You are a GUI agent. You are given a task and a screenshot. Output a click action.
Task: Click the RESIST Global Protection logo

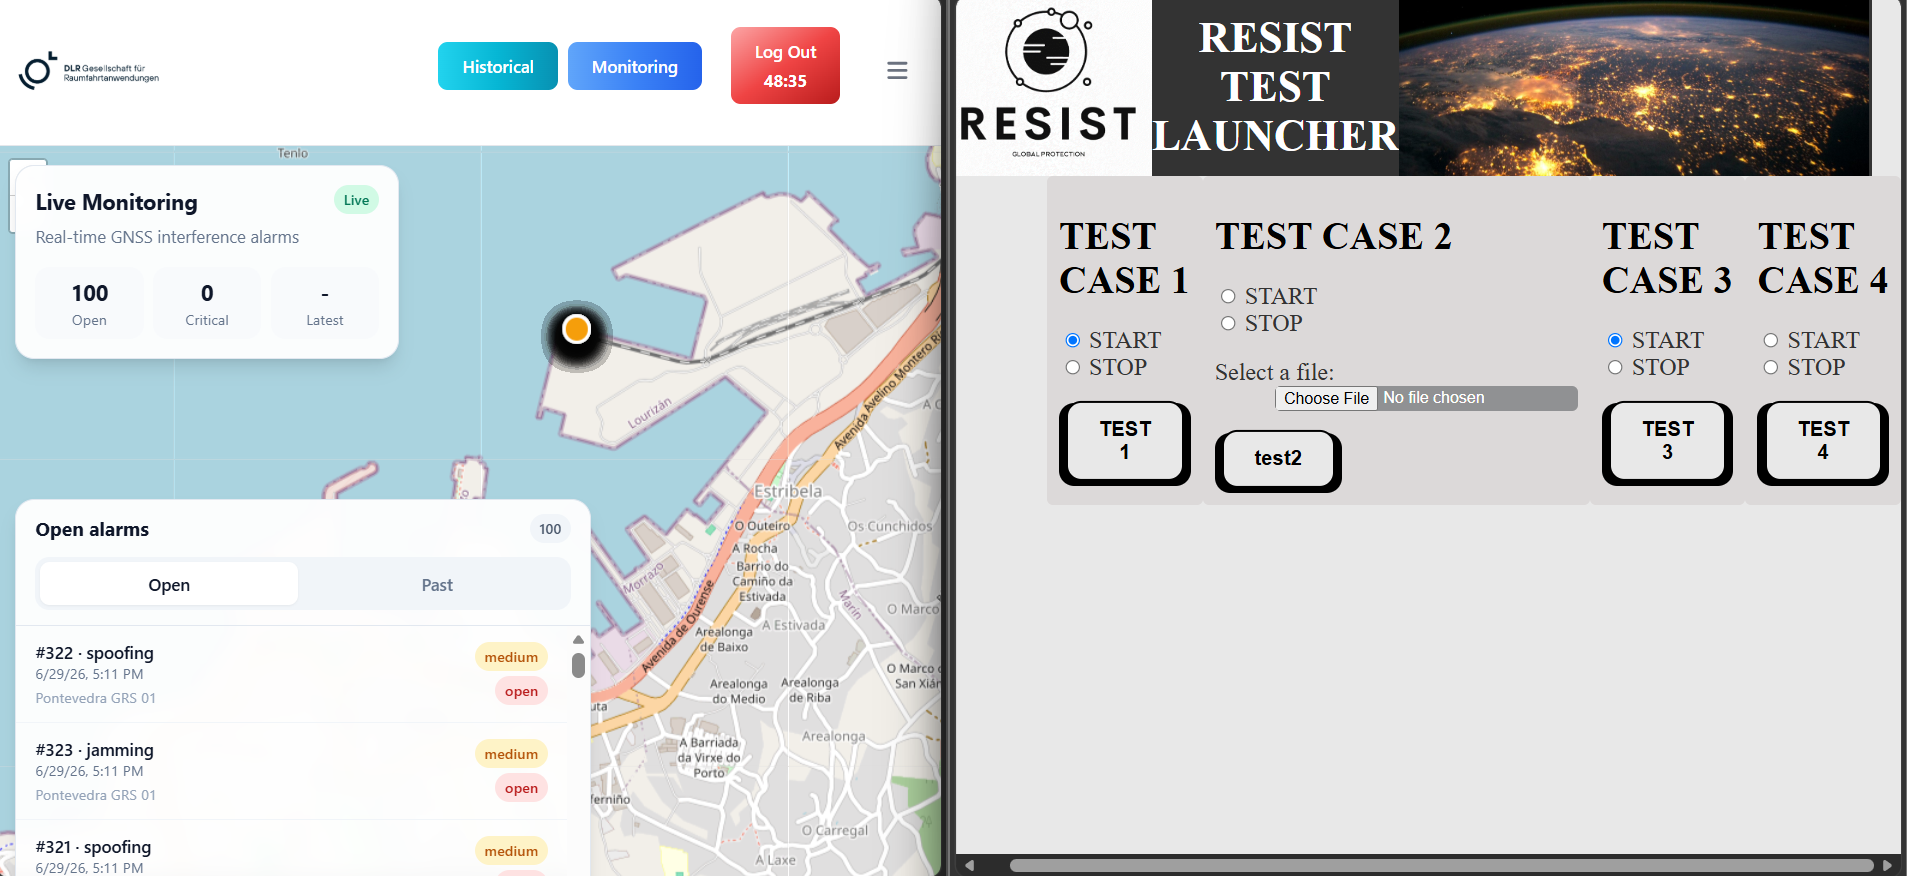[1048, 84]
